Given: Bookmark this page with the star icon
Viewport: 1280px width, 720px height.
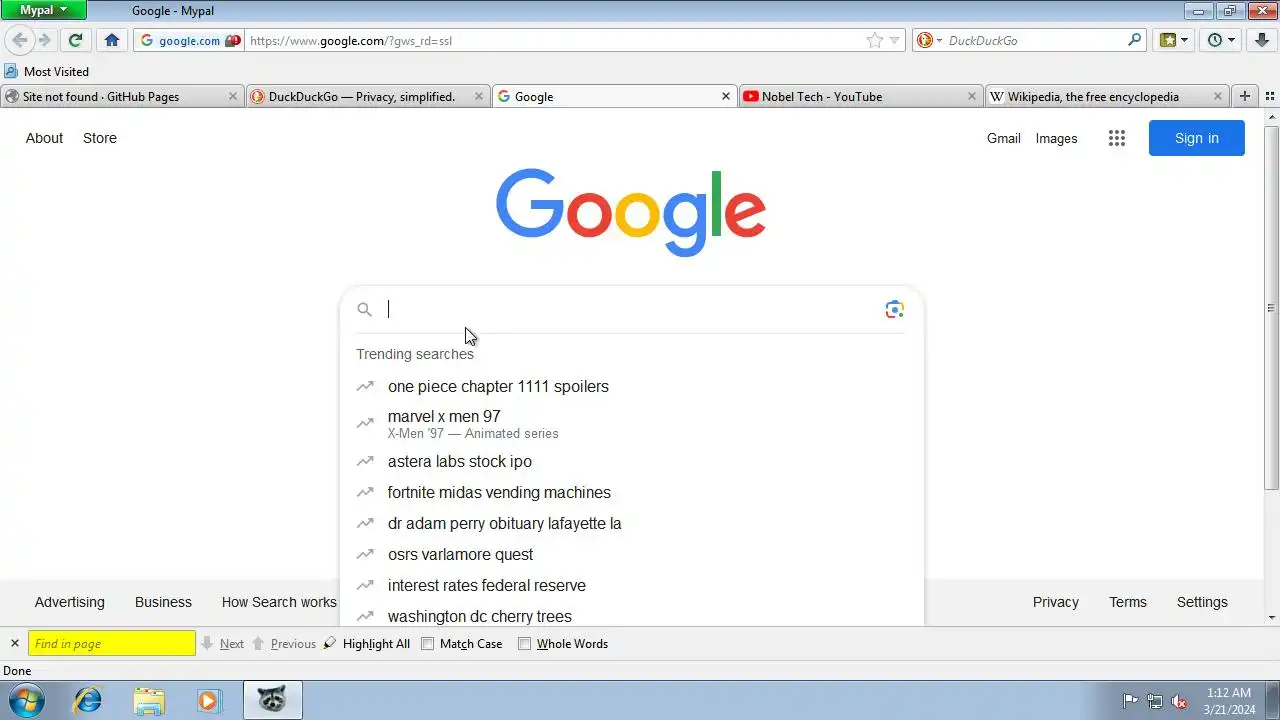Looking at the screenshot, I should tap(875, 40).
